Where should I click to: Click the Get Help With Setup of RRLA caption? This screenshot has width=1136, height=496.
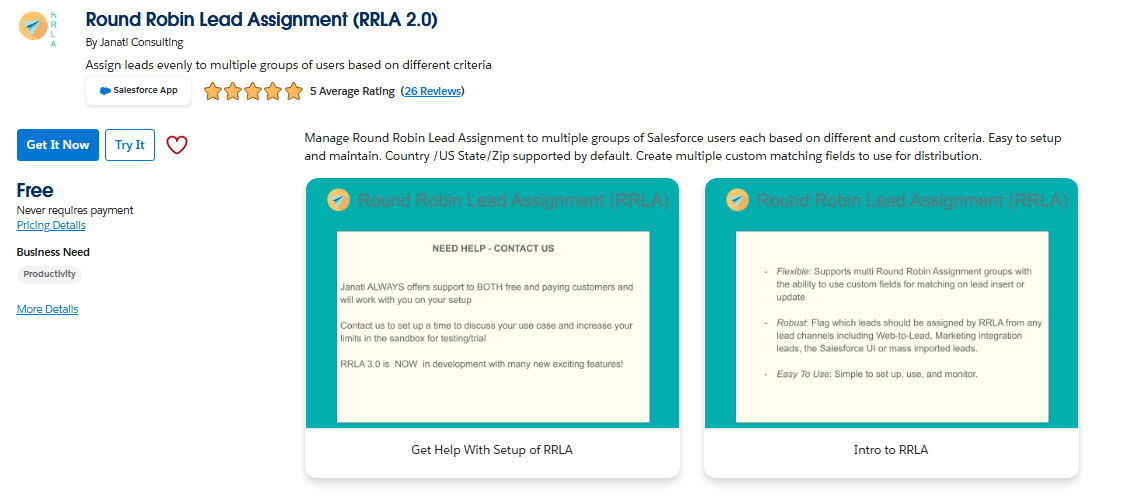492,450
